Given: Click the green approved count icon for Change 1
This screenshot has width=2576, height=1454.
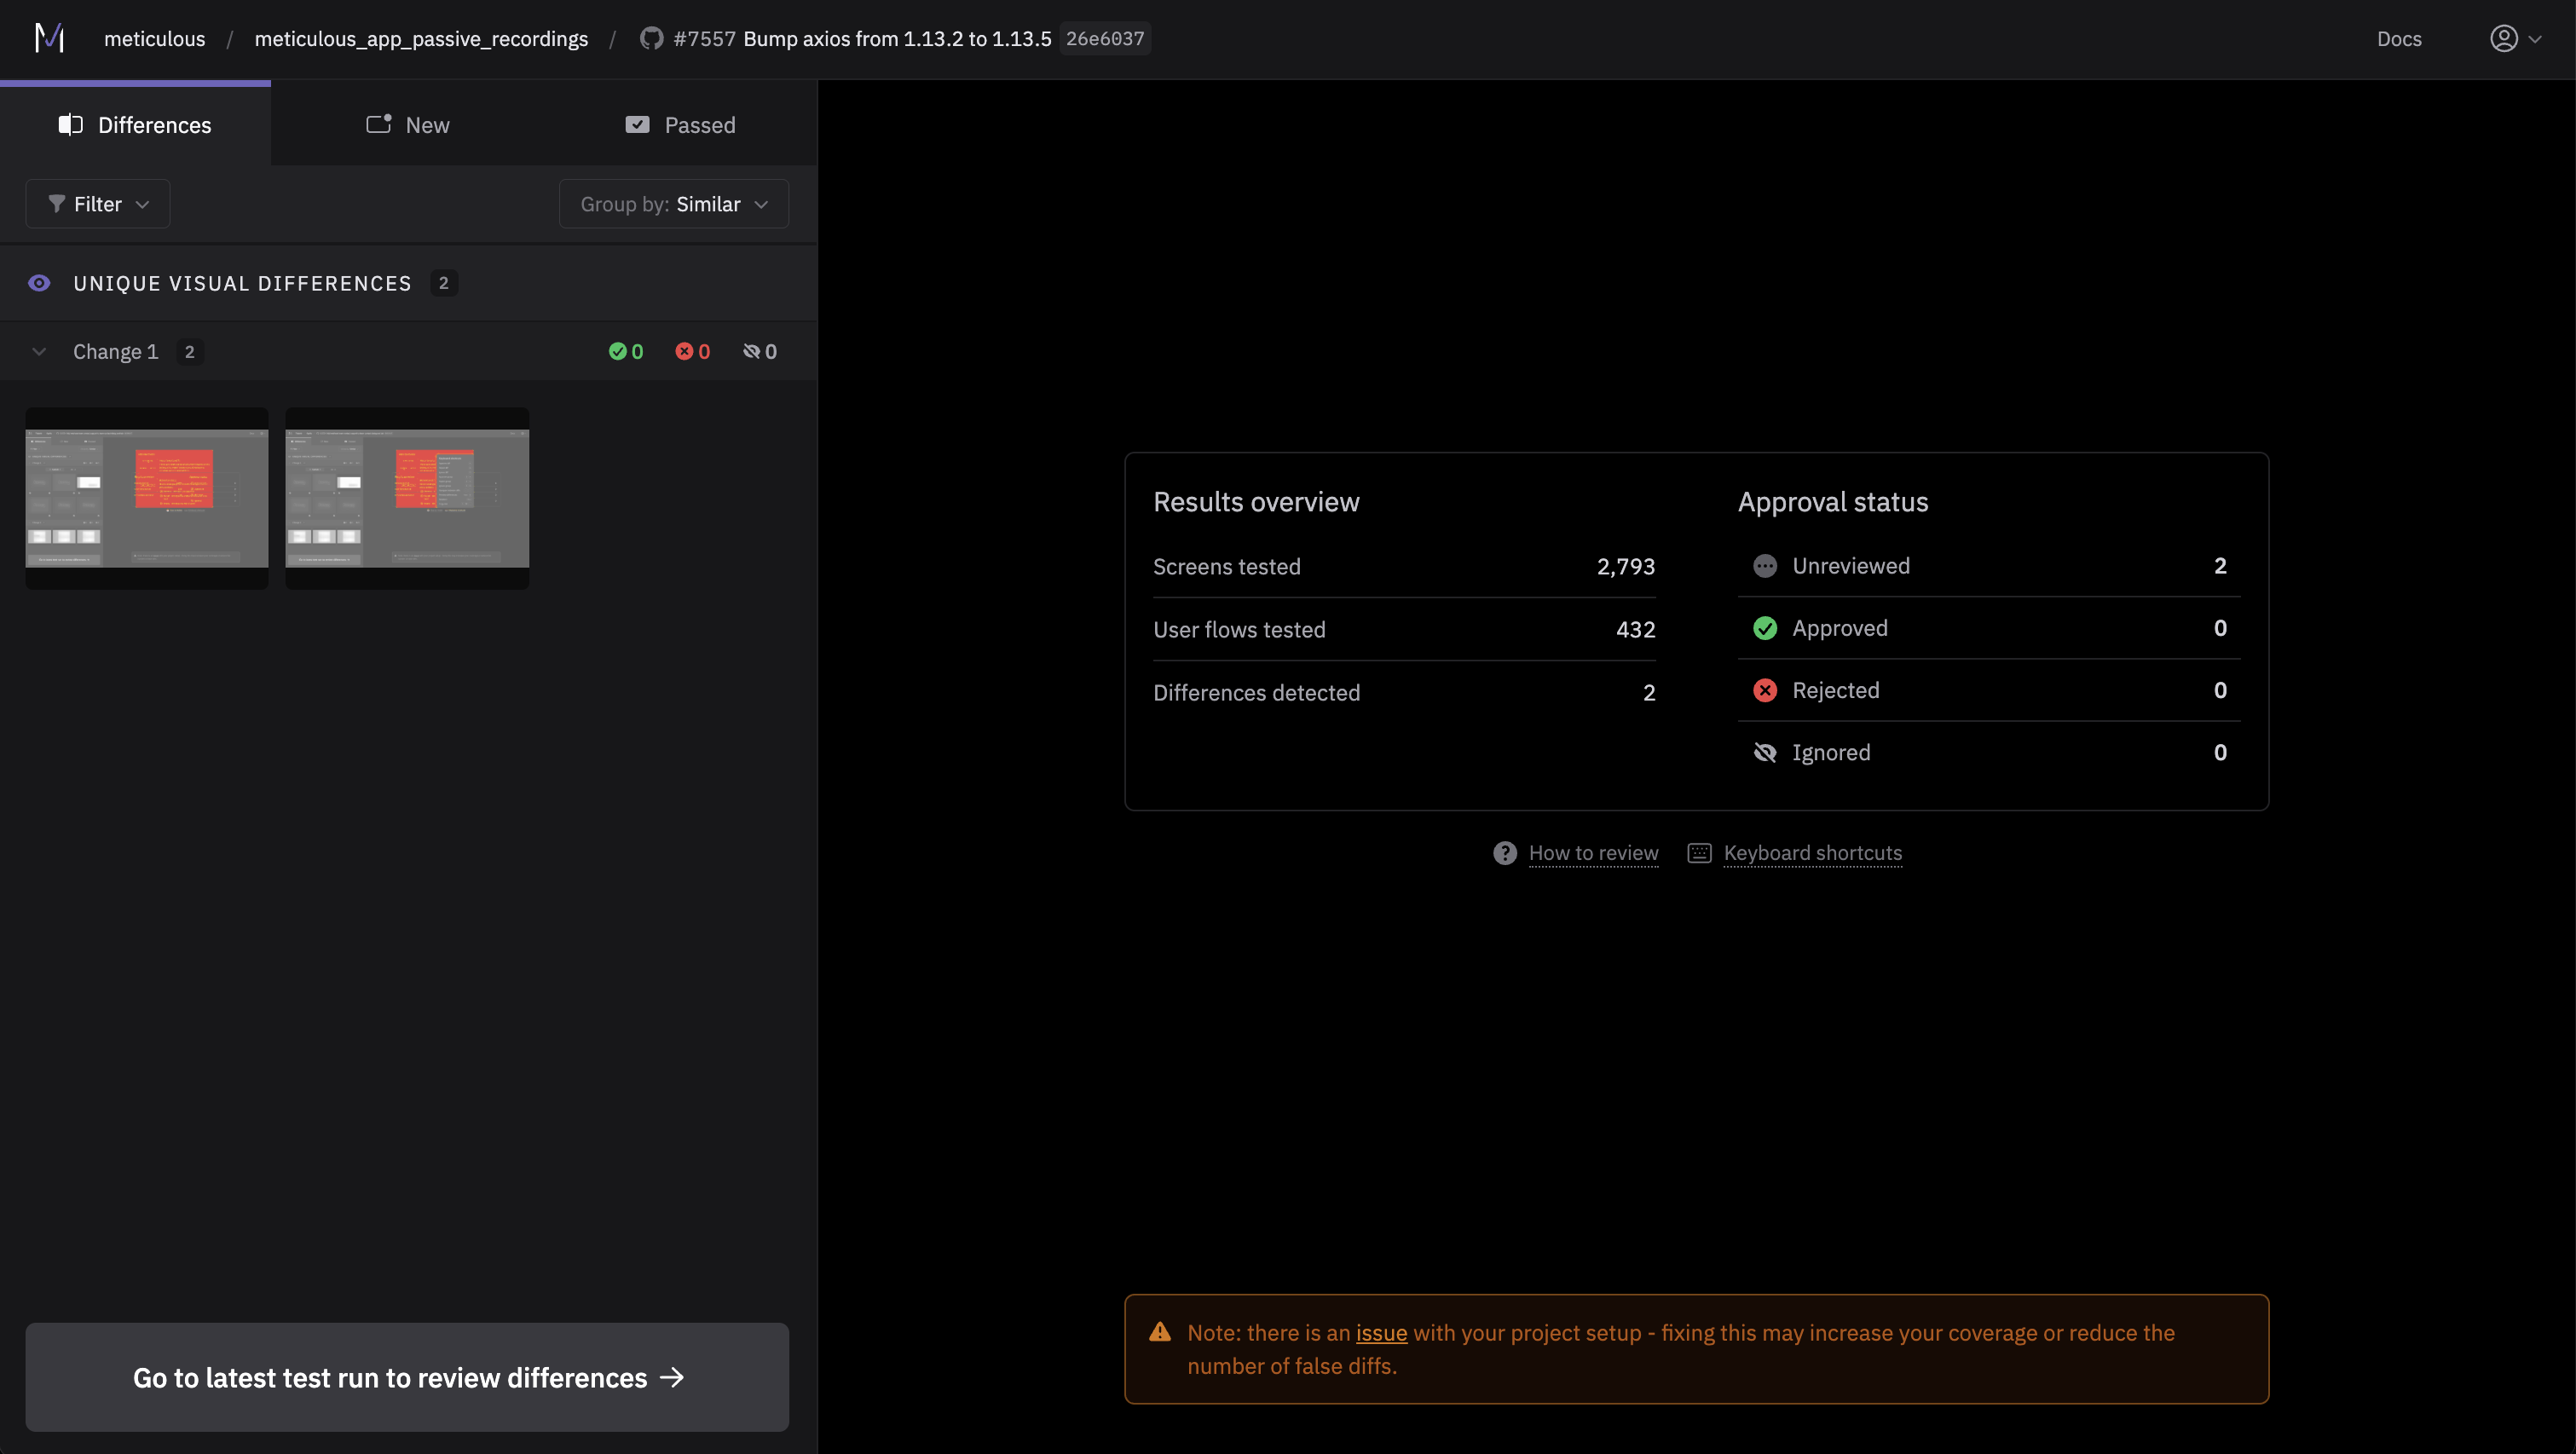Looking at the screenshot, I should (617, 351).
